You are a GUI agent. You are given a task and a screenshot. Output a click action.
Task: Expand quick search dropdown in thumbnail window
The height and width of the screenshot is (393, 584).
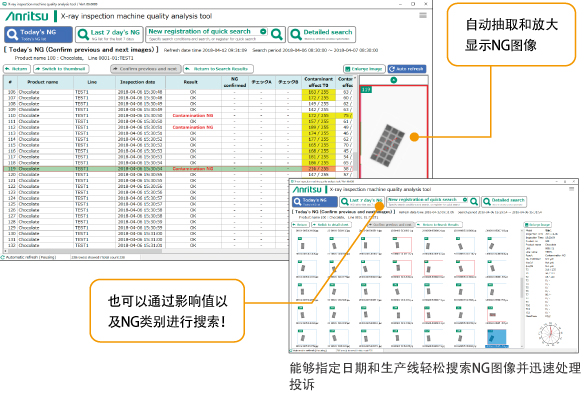tap(465, 200)
